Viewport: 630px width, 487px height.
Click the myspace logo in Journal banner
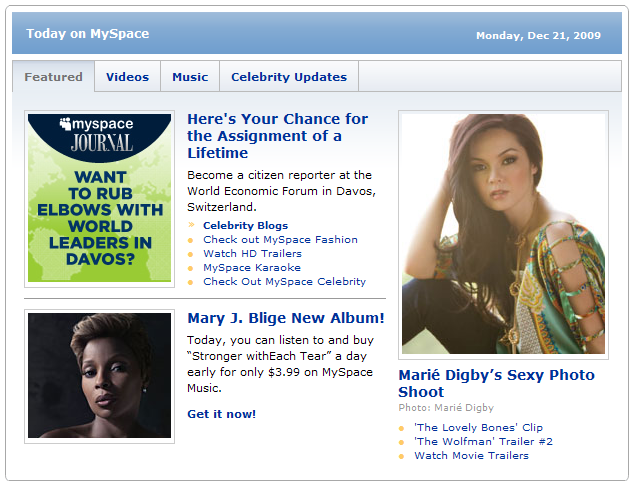point(100,125)
